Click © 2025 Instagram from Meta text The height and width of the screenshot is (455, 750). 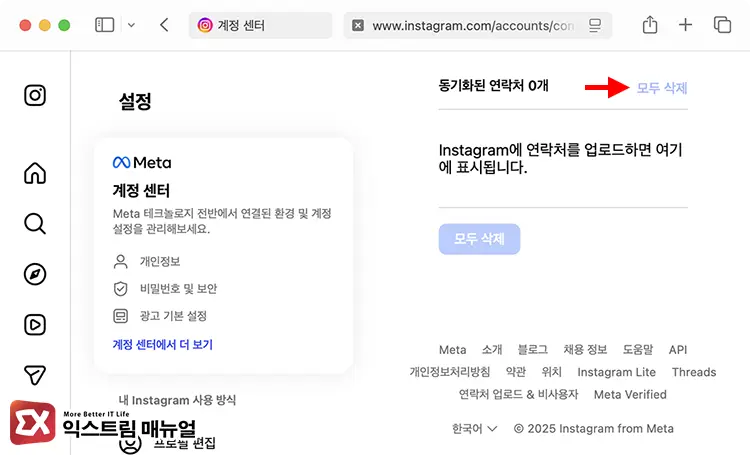pyautogui.click(x=593, y=429)
